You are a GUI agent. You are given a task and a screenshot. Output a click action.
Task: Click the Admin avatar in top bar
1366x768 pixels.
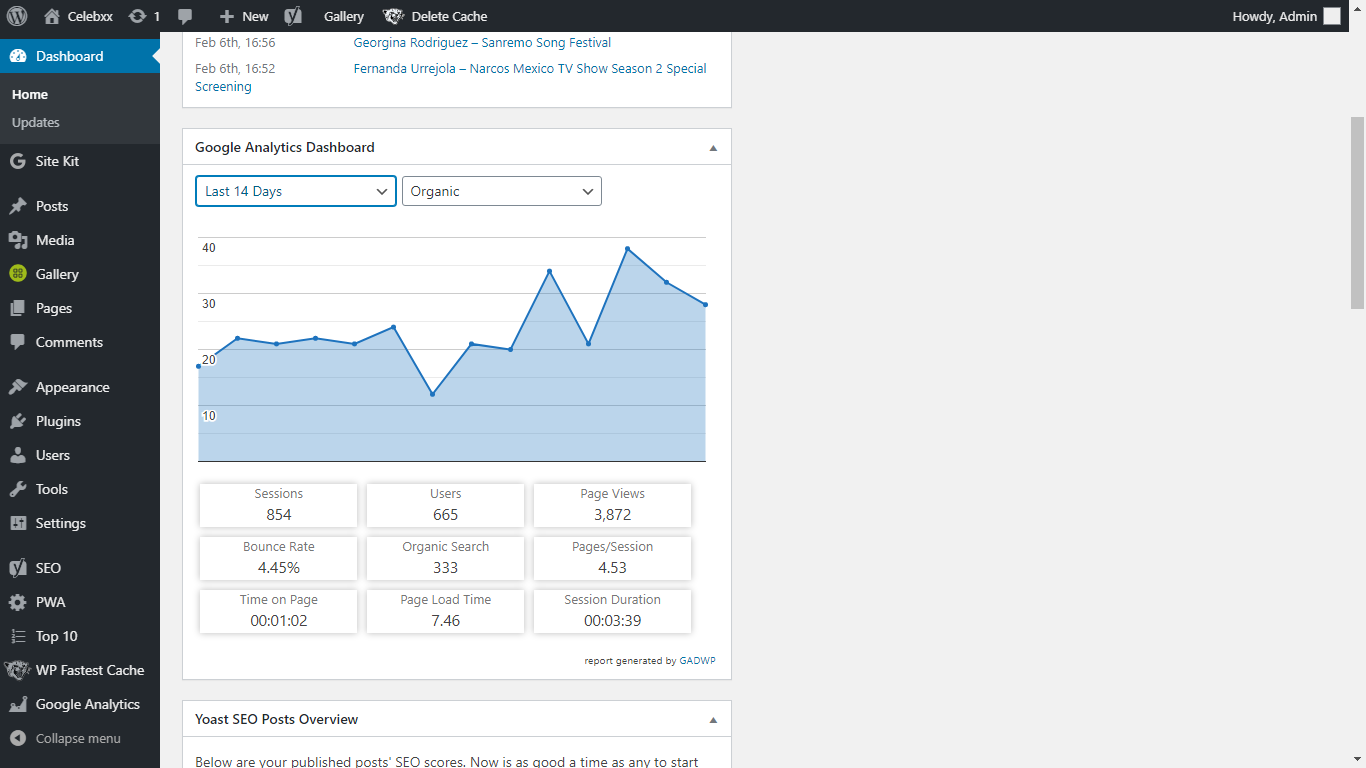point(1332,16)
